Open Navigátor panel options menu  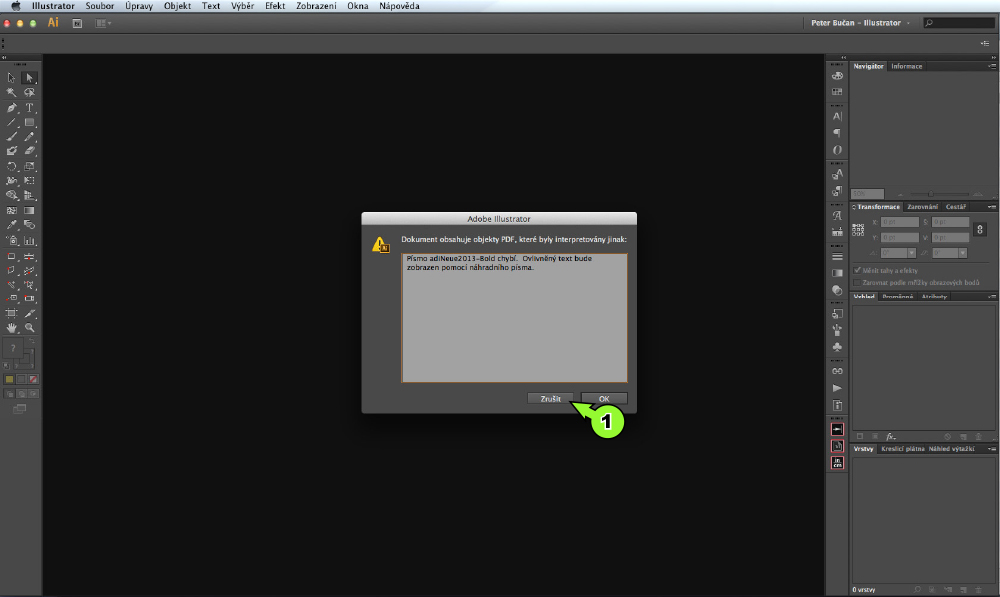992,66
